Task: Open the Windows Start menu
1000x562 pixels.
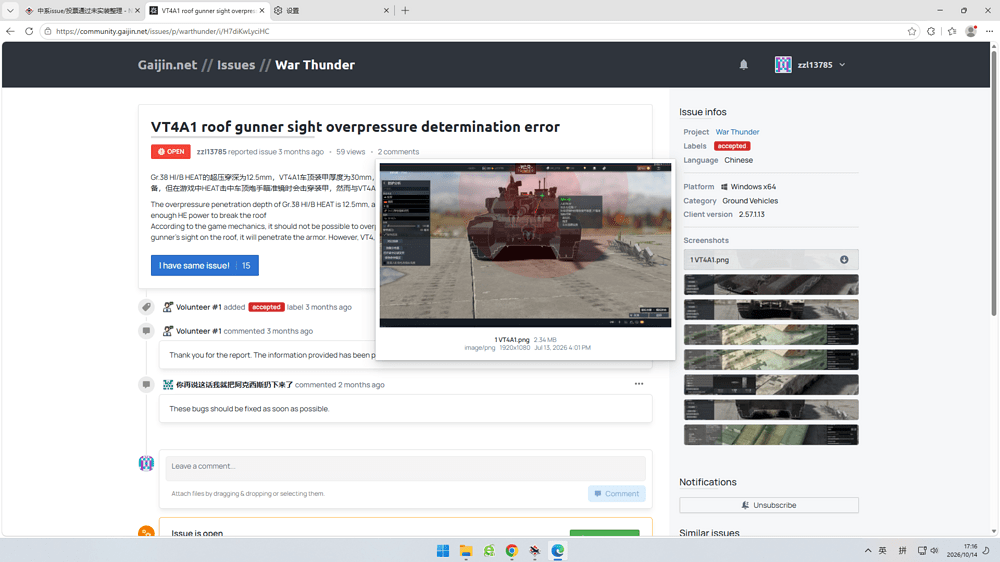Action: pos(443,551)
